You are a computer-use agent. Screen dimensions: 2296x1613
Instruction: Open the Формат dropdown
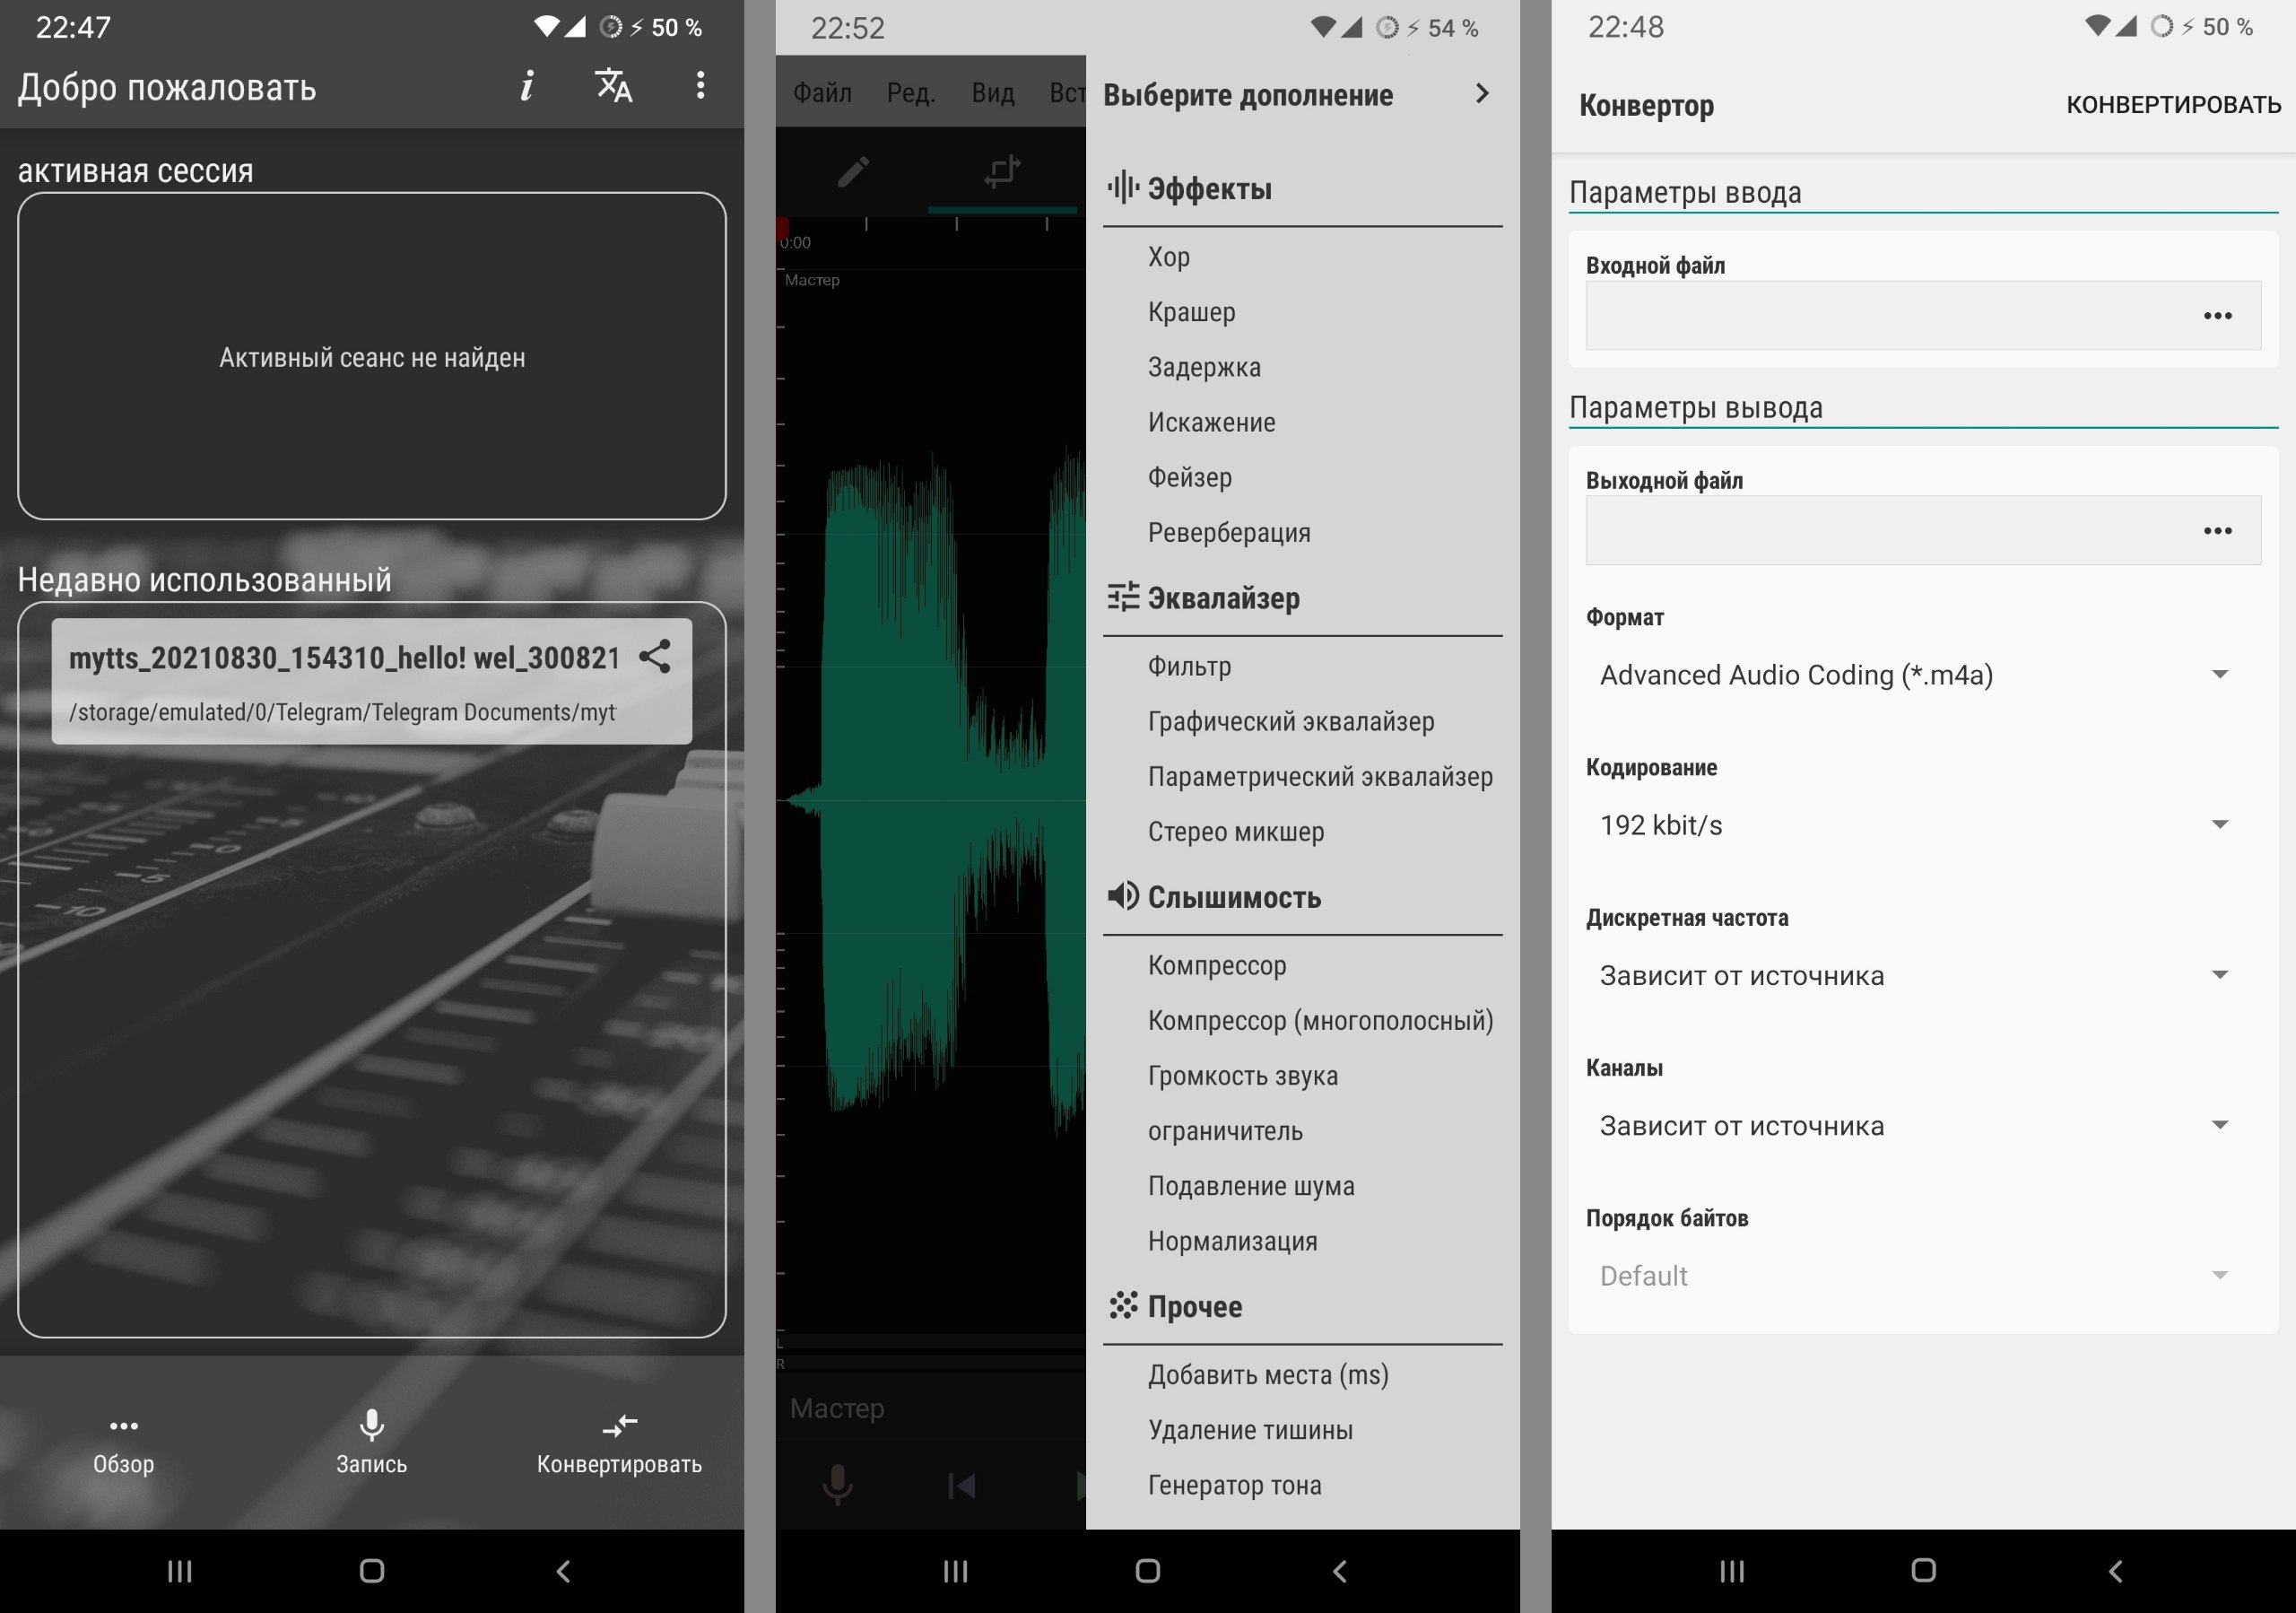coord(1912,675)
